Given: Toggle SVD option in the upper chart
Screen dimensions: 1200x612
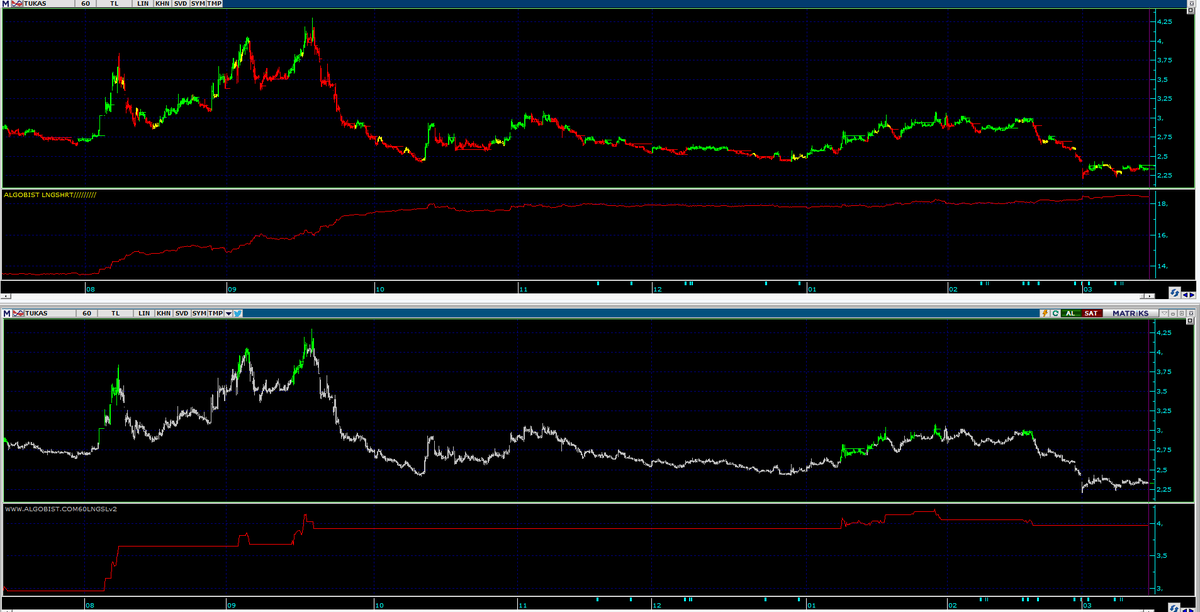Looking at the screenshot, I should point(182,4).
